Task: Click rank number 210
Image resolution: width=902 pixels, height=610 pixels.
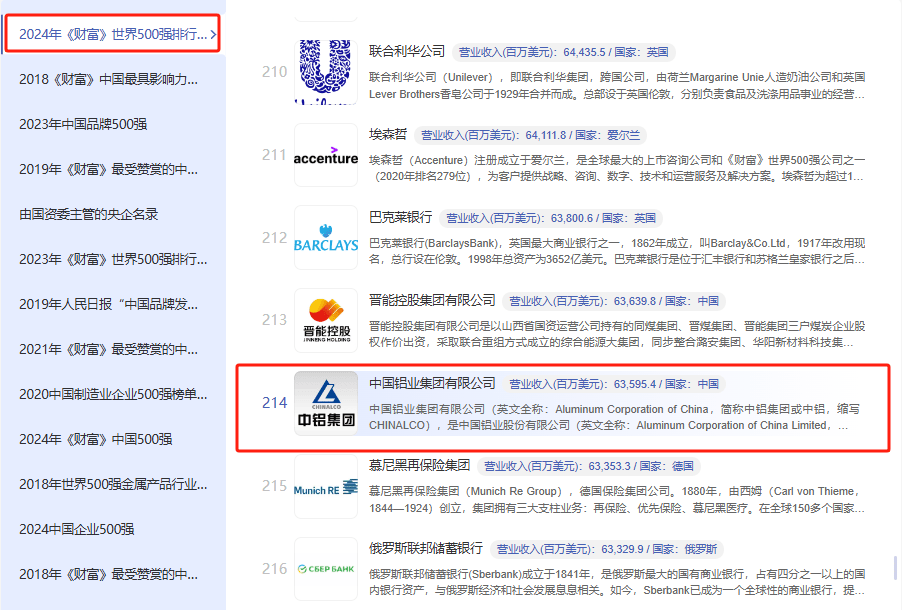Action: pyautogui.click(x=274, y=72)
